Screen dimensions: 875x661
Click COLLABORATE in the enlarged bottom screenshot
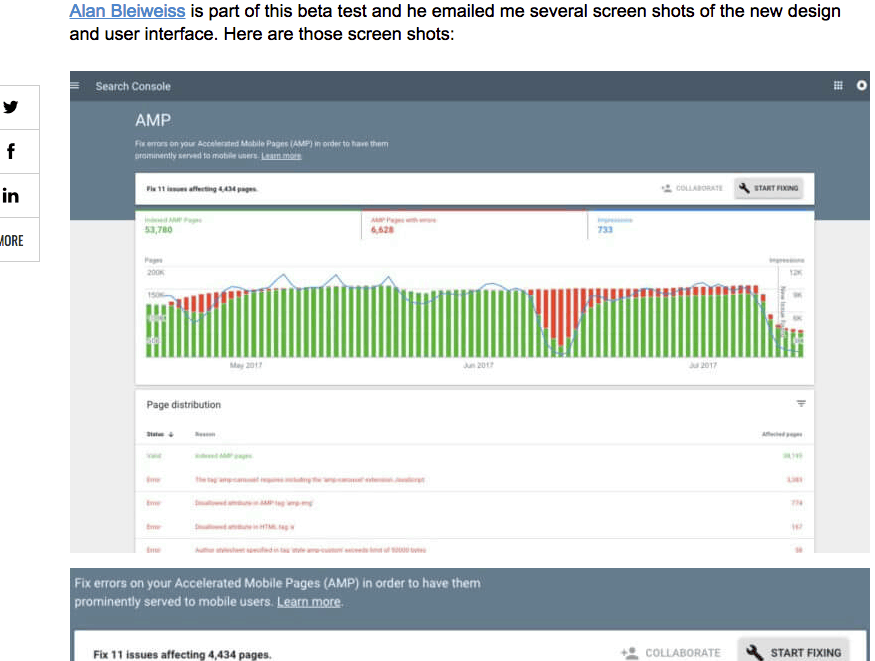point(671,653)
